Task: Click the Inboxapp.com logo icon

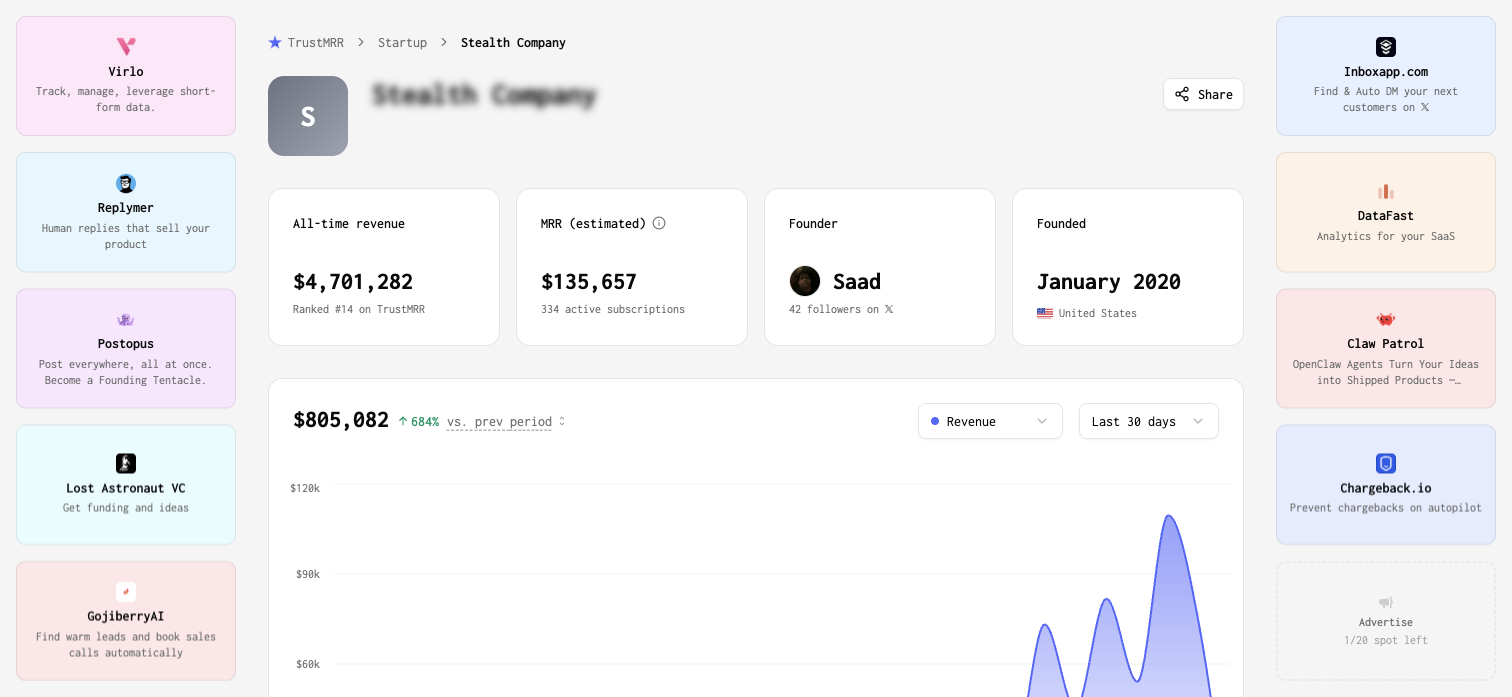Action: (1386, 47)
